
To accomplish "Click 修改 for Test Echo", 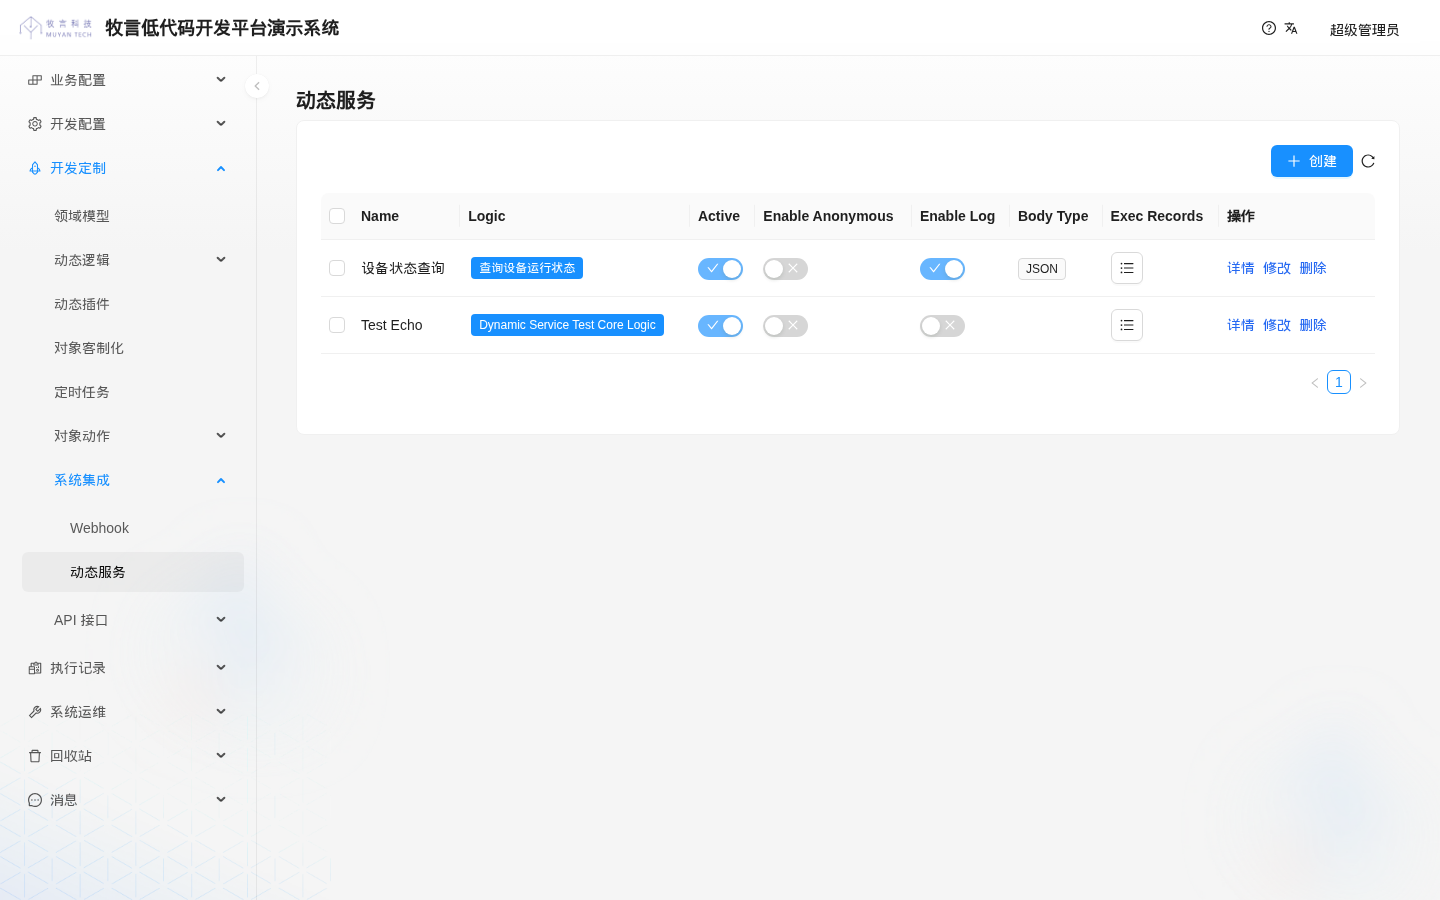I will point(1277,325).
